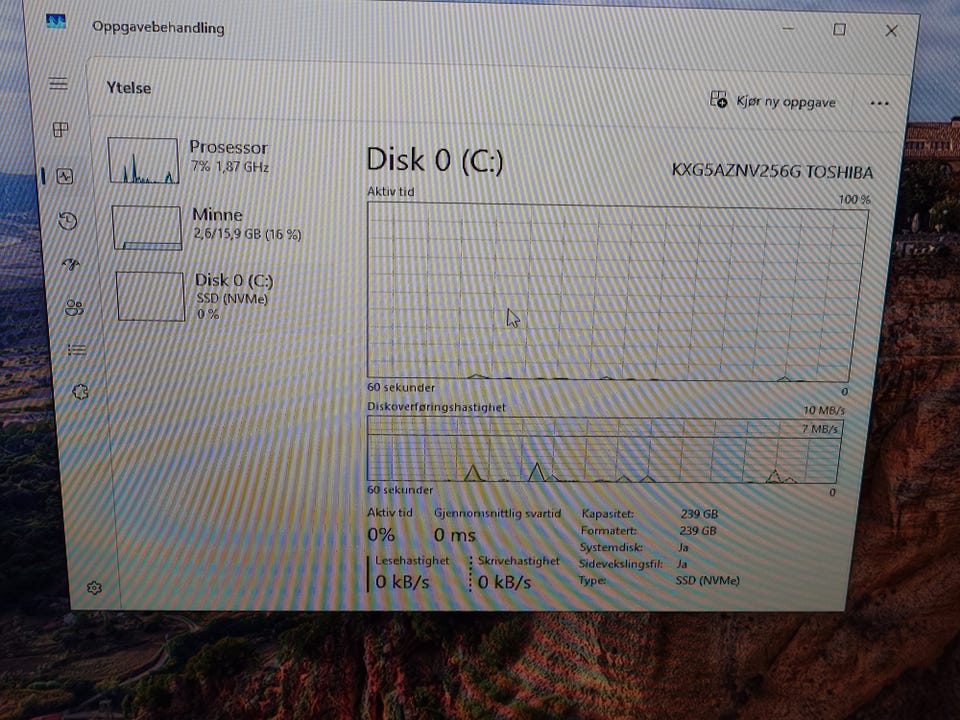
Task: Open the hamburger navigation menu
Action: point(59,84)
